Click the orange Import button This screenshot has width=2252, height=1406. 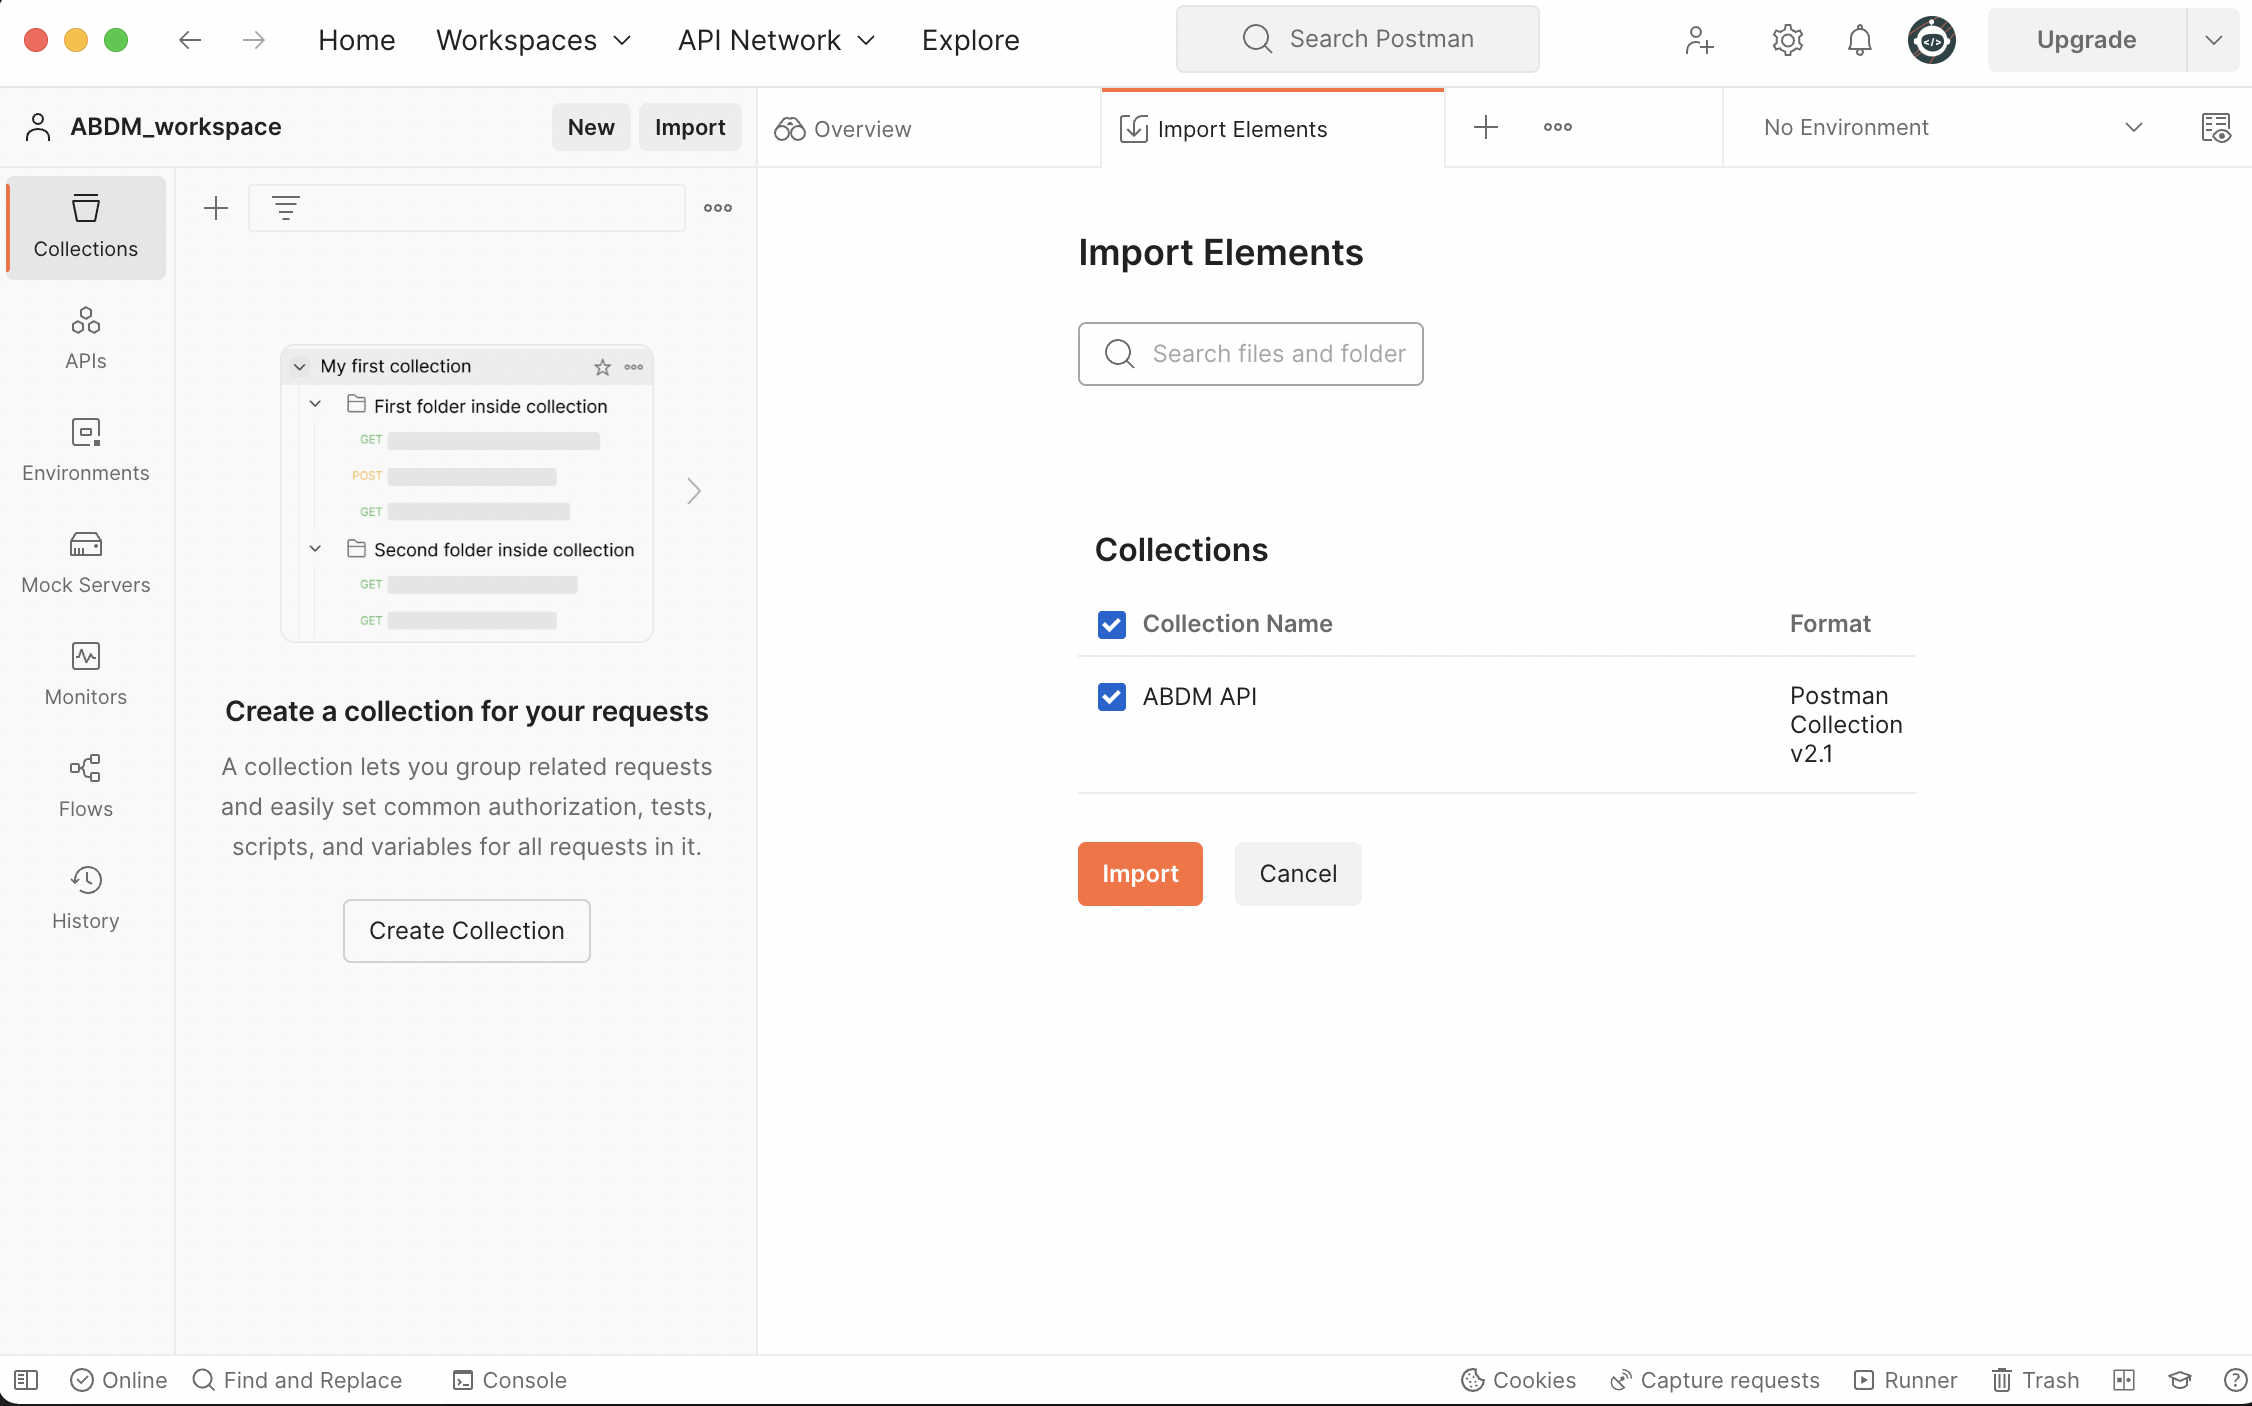coord(1140,874)
